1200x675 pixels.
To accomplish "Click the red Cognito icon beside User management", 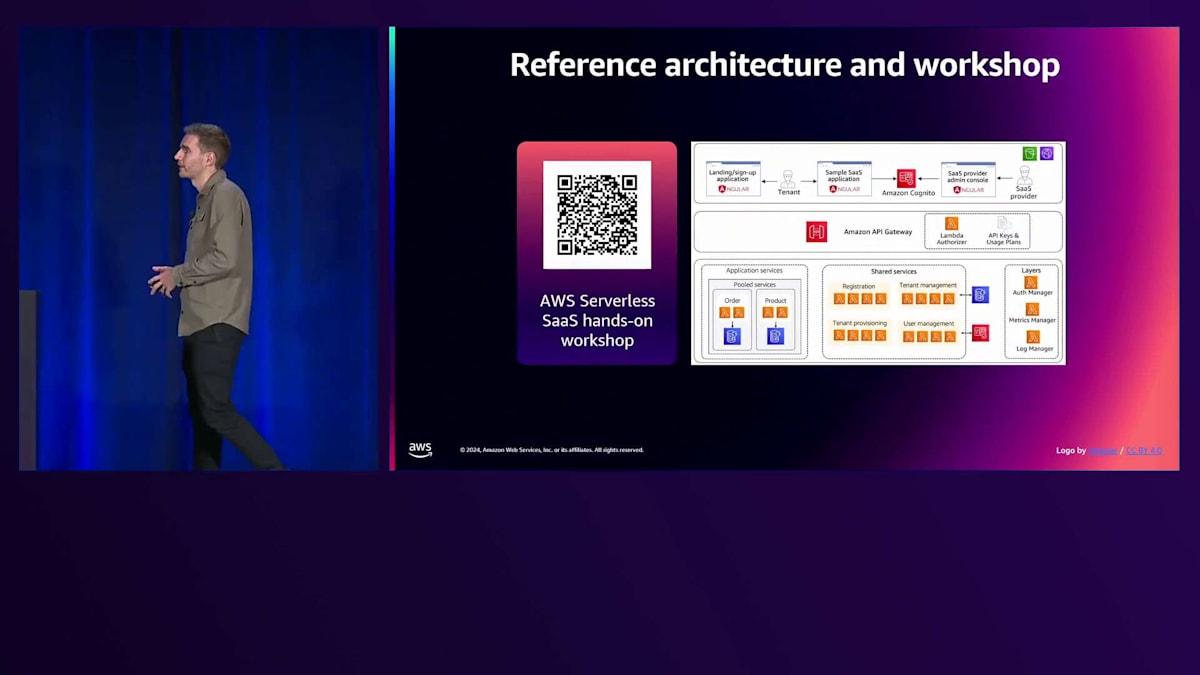I will pos(980,333).
